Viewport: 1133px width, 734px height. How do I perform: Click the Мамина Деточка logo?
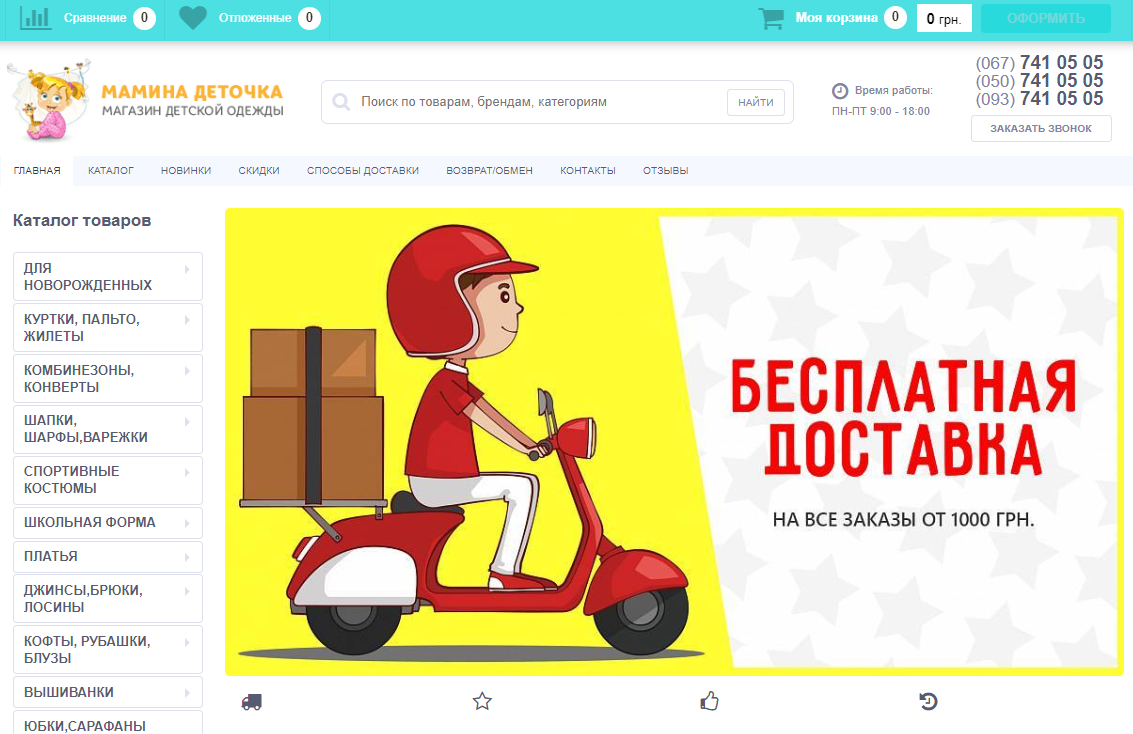[146, 100]
